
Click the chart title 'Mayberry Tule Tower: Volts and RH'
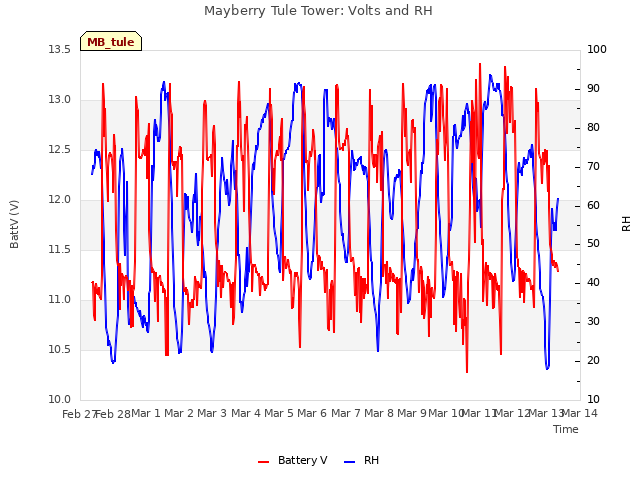click(x=318, y=11)
